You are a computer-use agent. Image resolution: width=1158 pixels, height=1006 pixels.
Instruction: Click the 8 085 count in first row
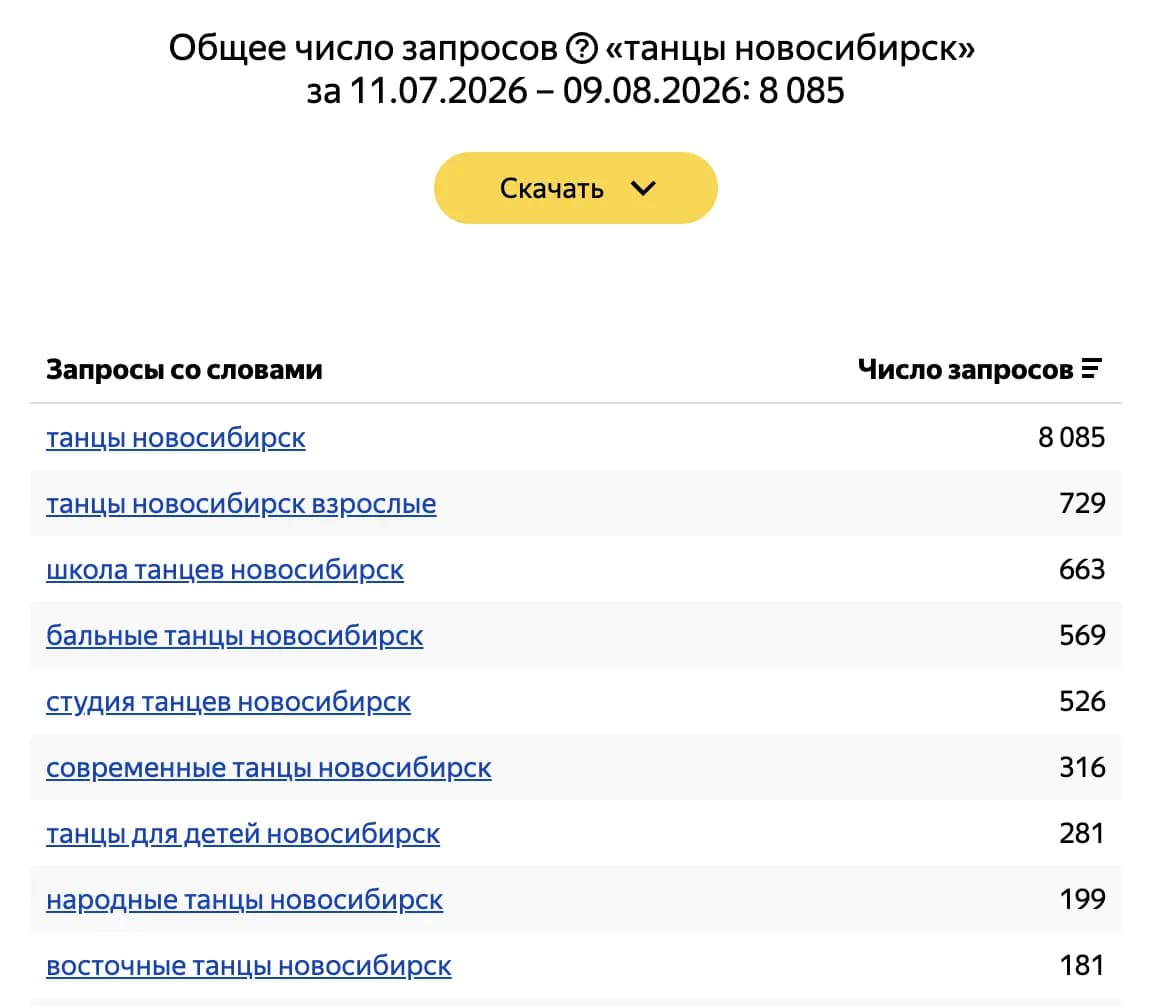coord(1072,437)
